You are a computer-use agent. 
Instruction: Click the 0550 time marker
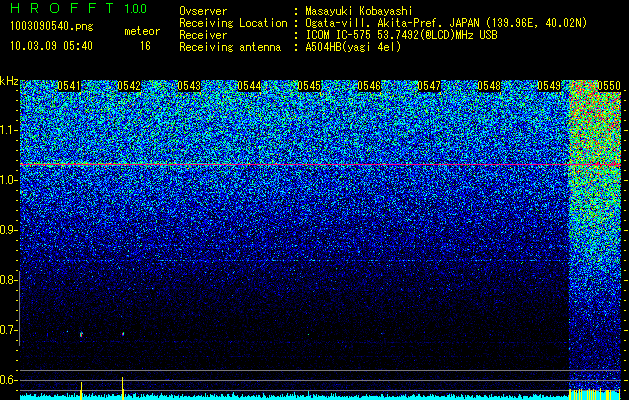609,86
